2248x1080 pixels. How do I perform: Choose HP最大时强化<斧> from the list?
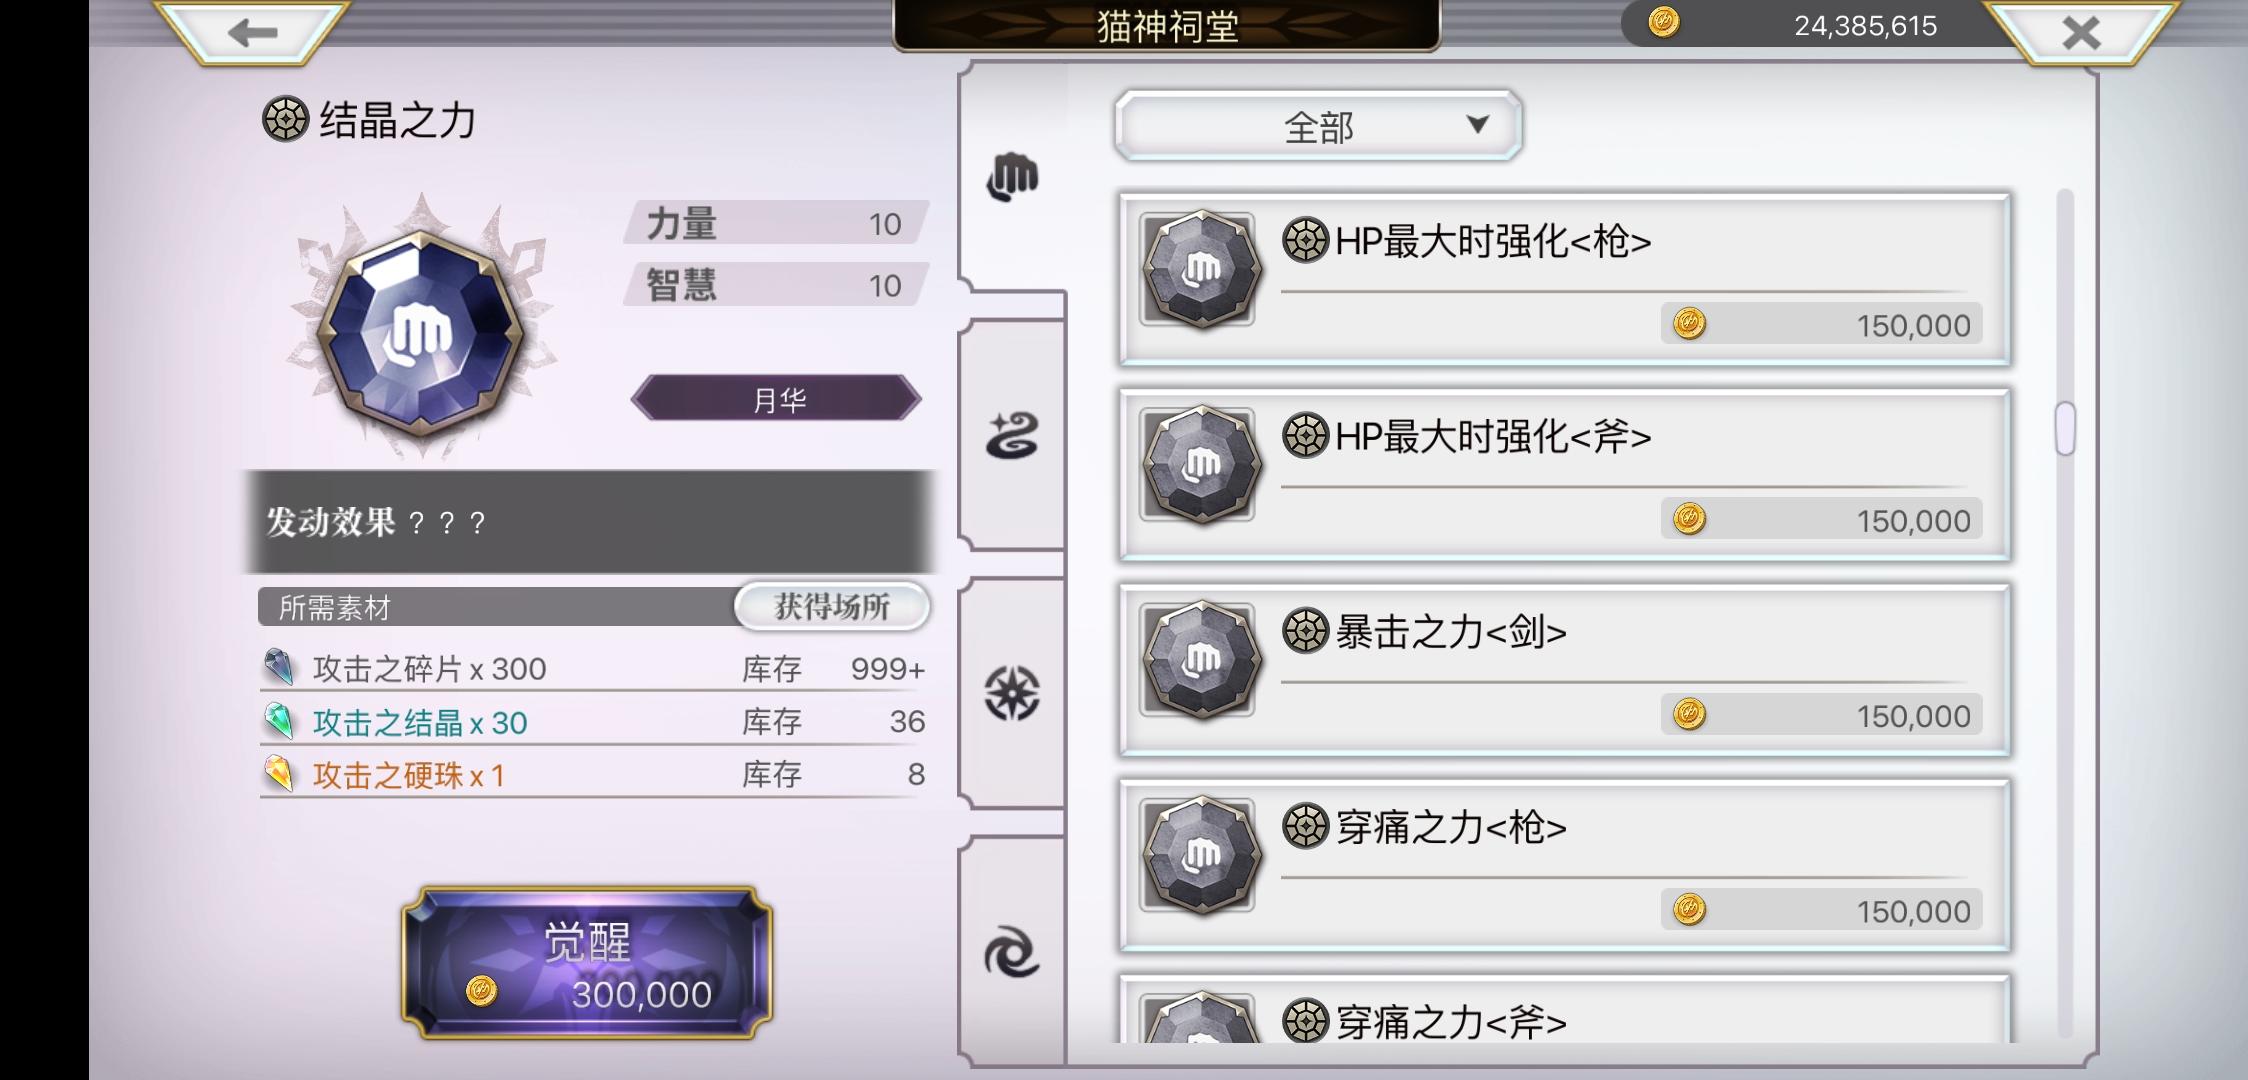(x=1564, y=475)
